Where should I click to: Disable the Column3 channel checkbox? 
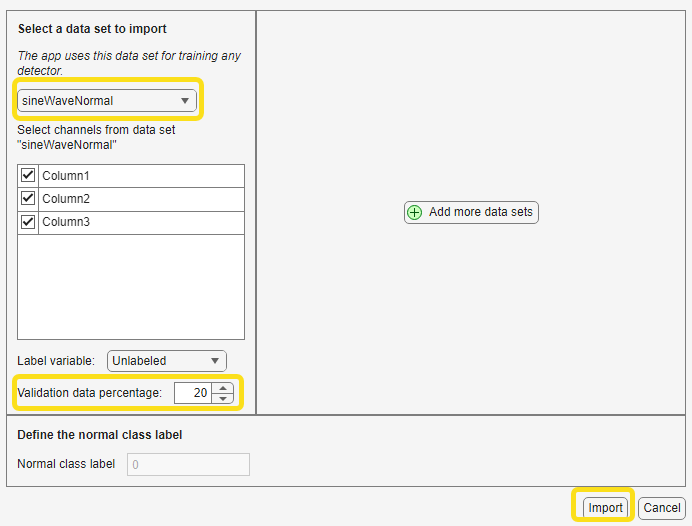click(28, 222)
